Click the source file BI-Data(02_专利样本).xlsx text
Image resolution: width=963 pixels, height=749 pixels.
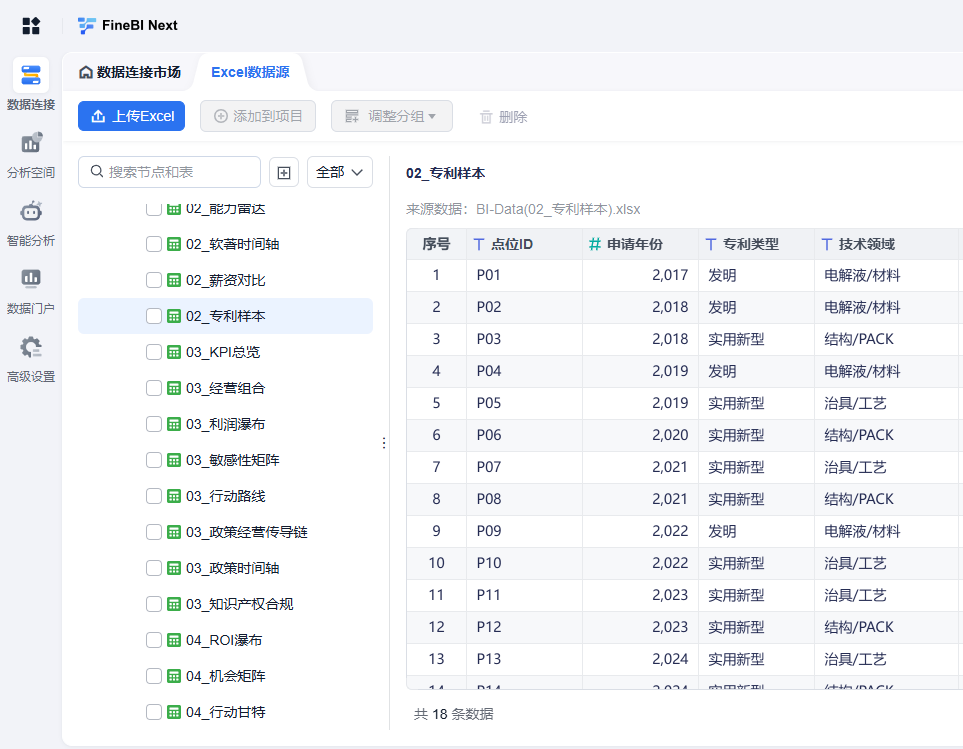point(558,209)
